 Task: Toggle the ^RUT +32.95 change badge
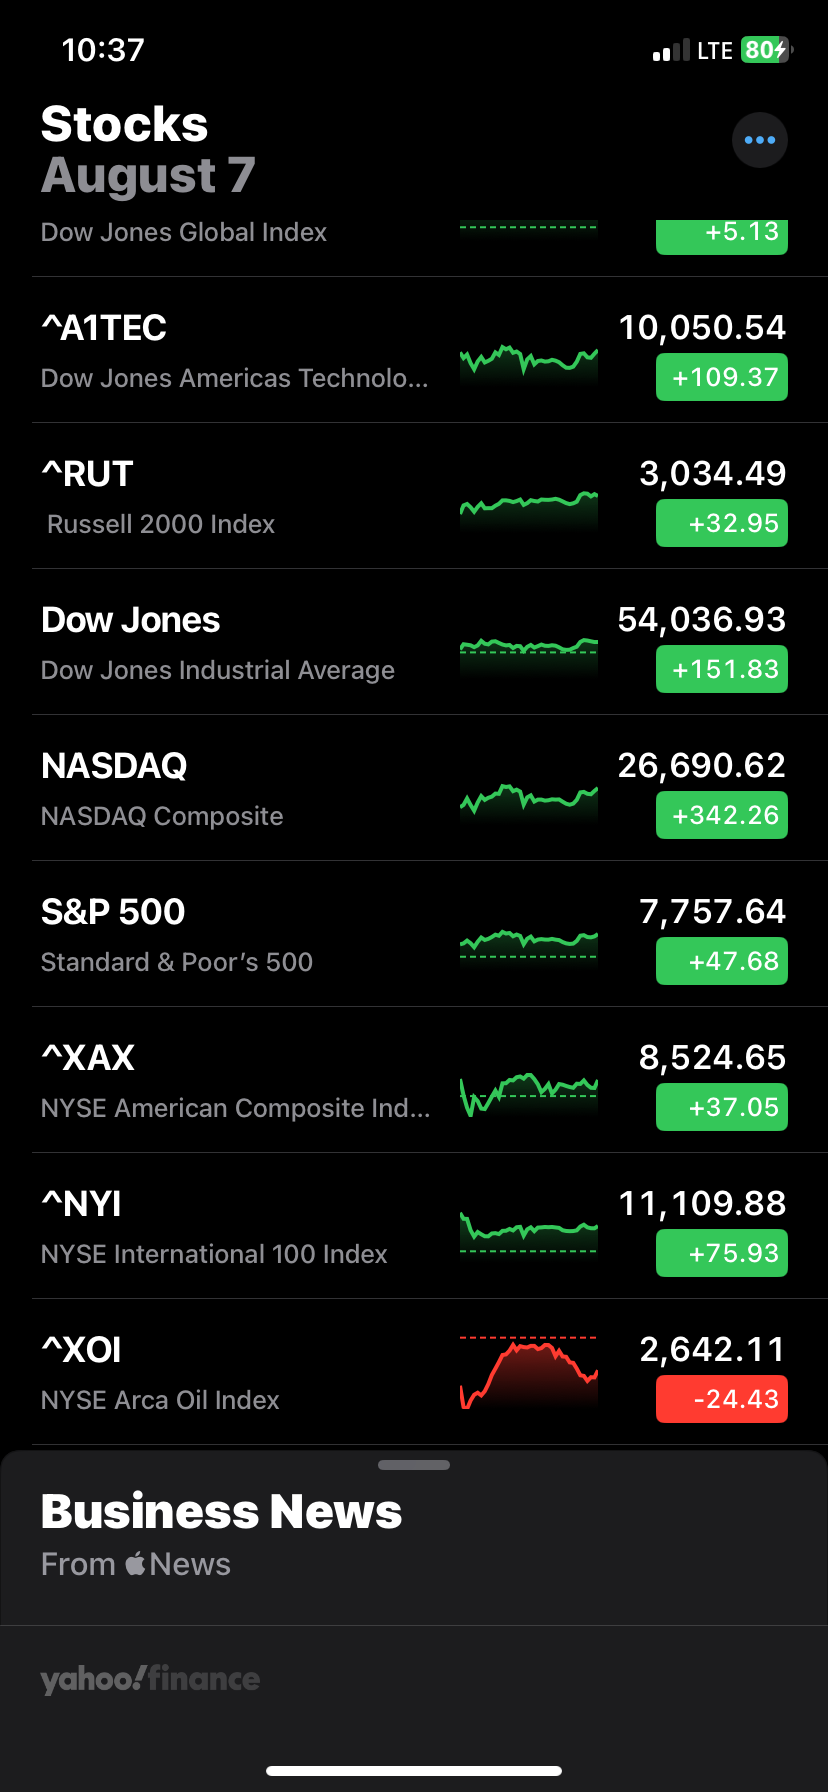pyautogui.click(x=722, y=523)
